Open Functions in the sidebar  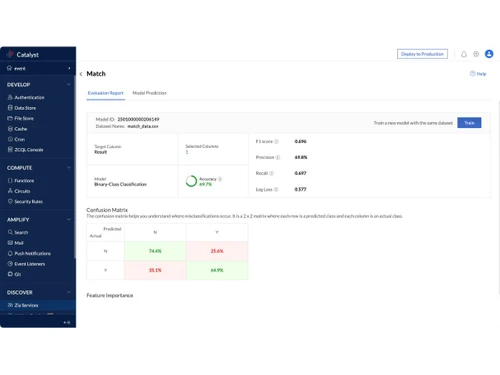(21, 181)
